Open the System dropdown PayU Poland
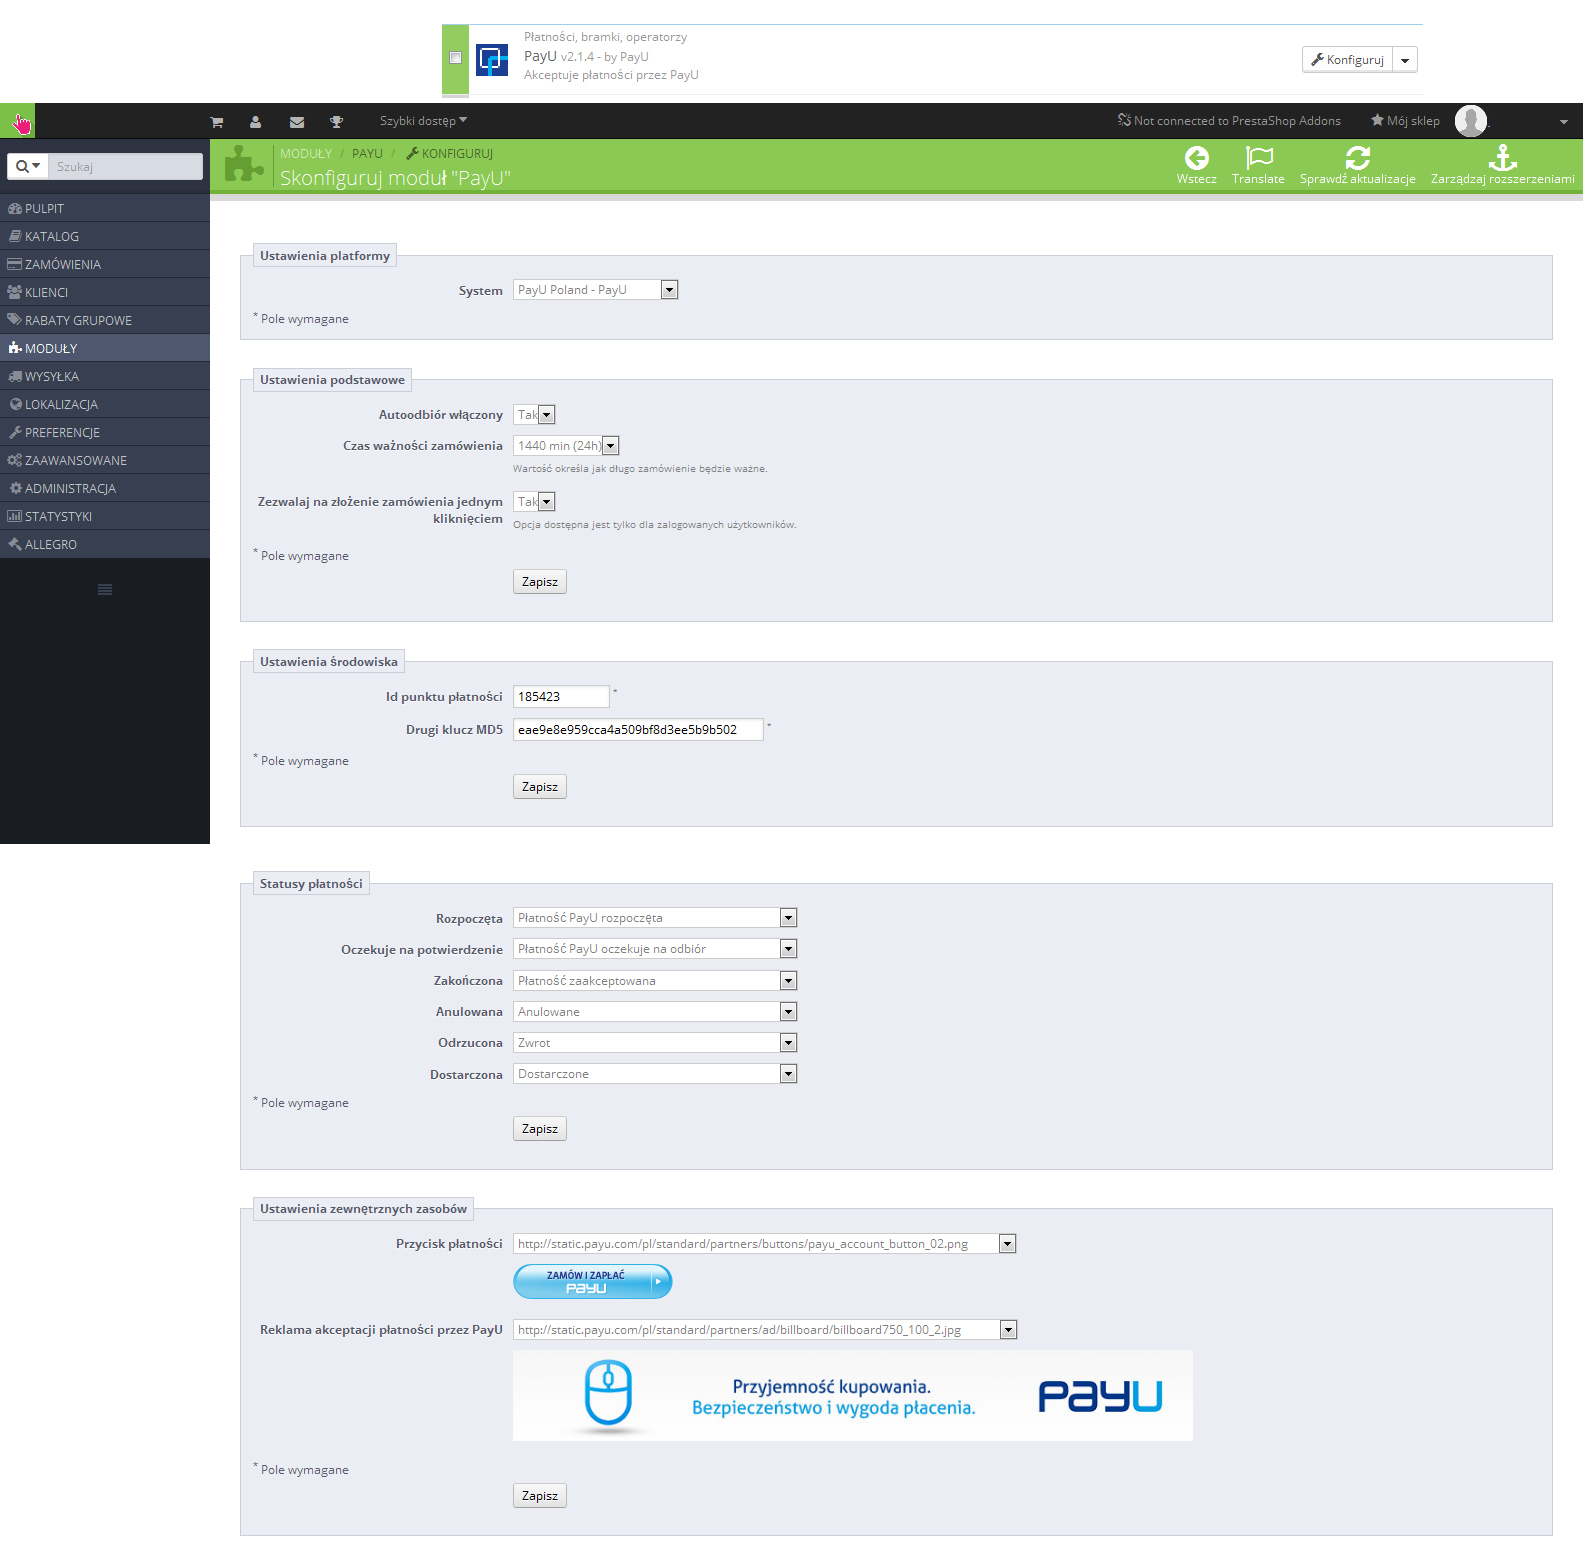 (x=596, y=290)
